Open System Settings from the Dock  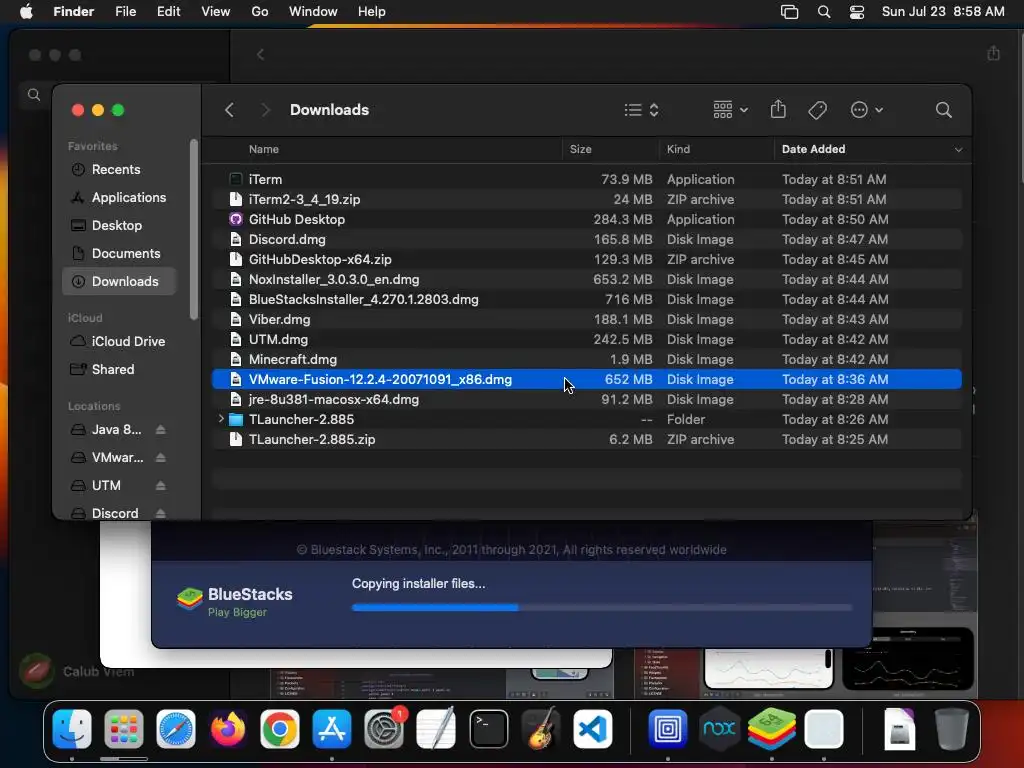(384, 729)
